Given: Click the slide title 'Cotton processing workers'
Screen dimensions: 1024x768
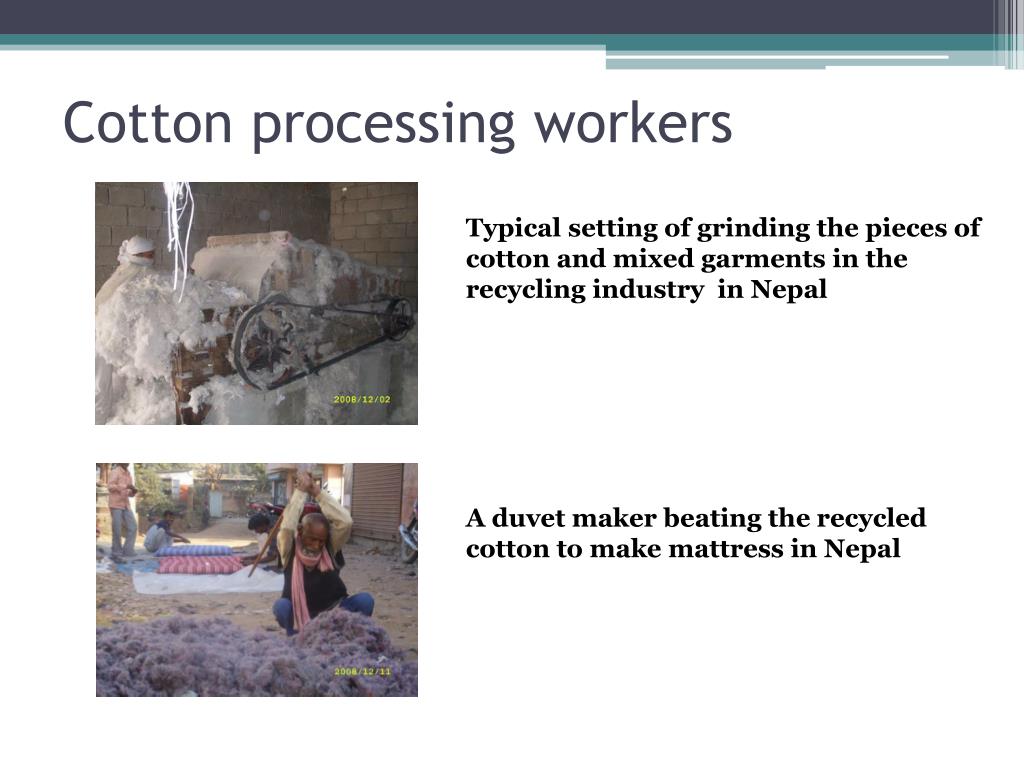Looking at the screenshot, I should click(x=397, y=125).
